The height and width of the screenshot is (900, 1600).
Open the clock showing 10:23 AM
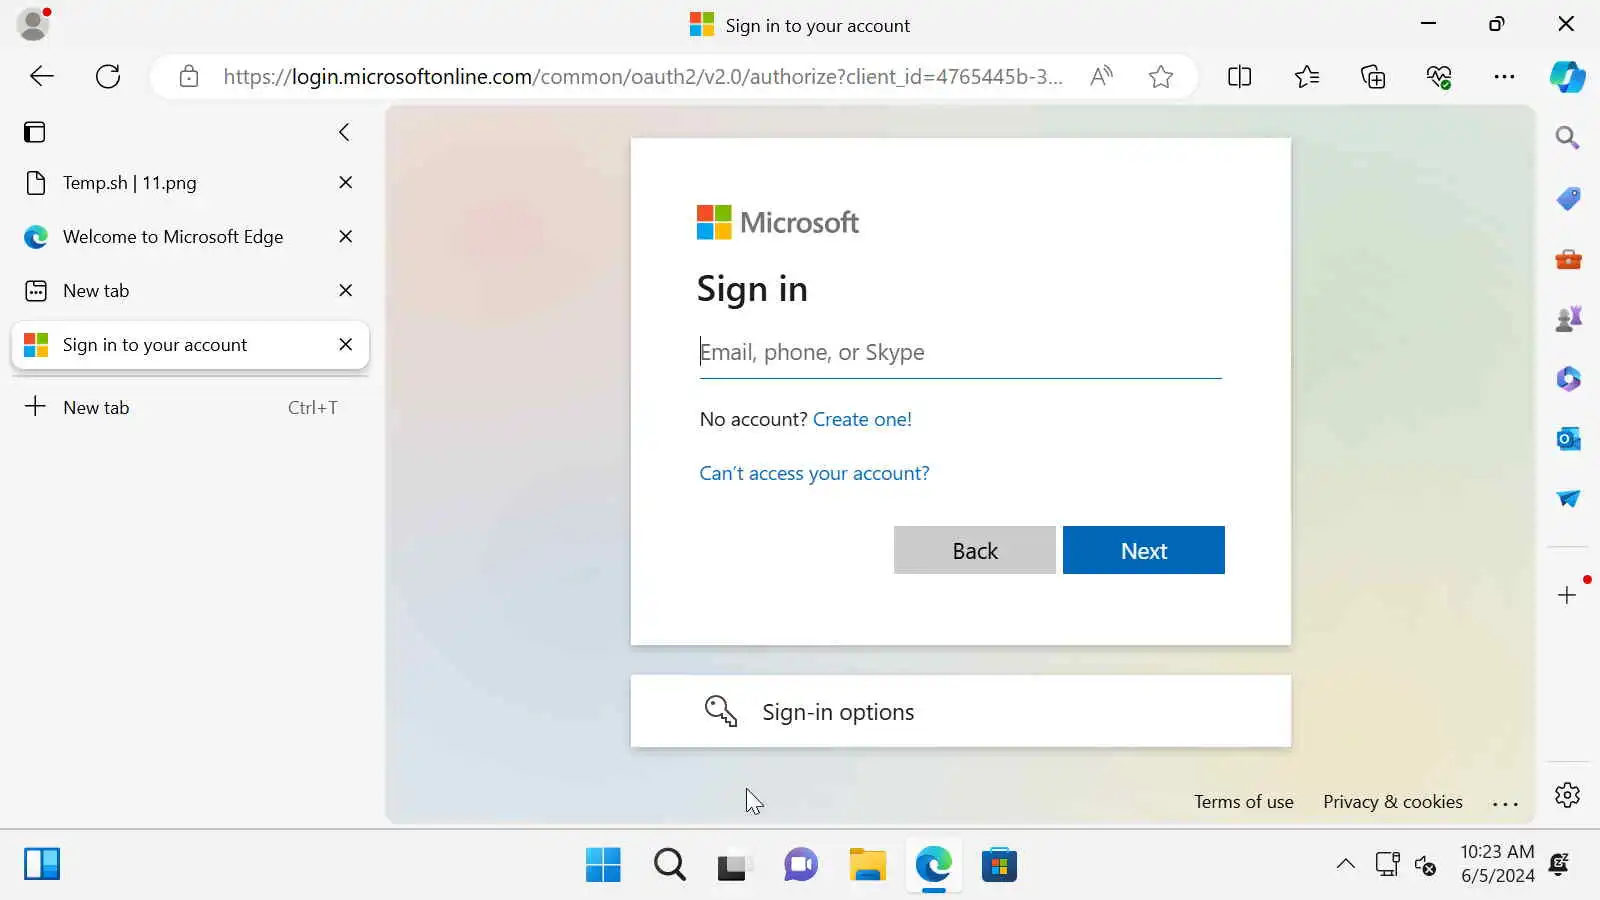click(x=1497, y=864)
